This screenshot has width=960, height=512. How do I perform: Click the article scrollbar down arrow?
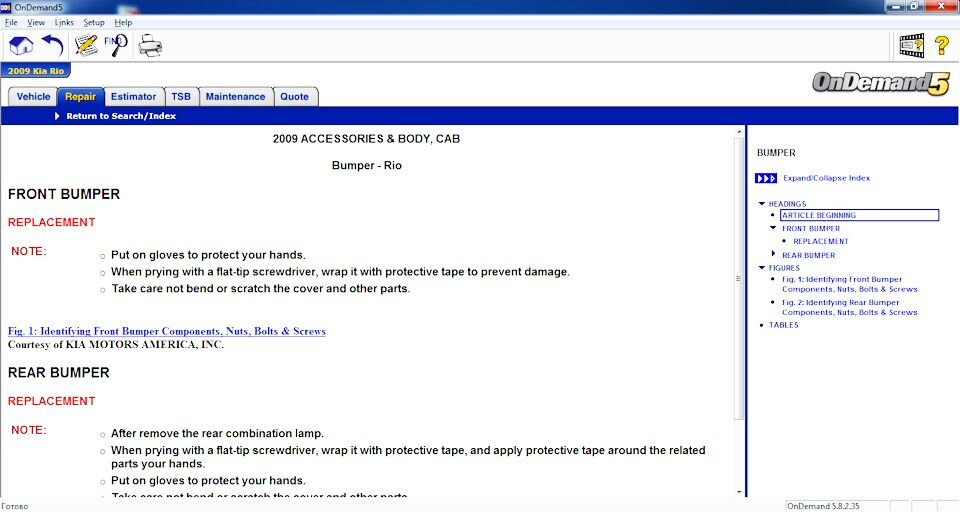pos(740,492)
